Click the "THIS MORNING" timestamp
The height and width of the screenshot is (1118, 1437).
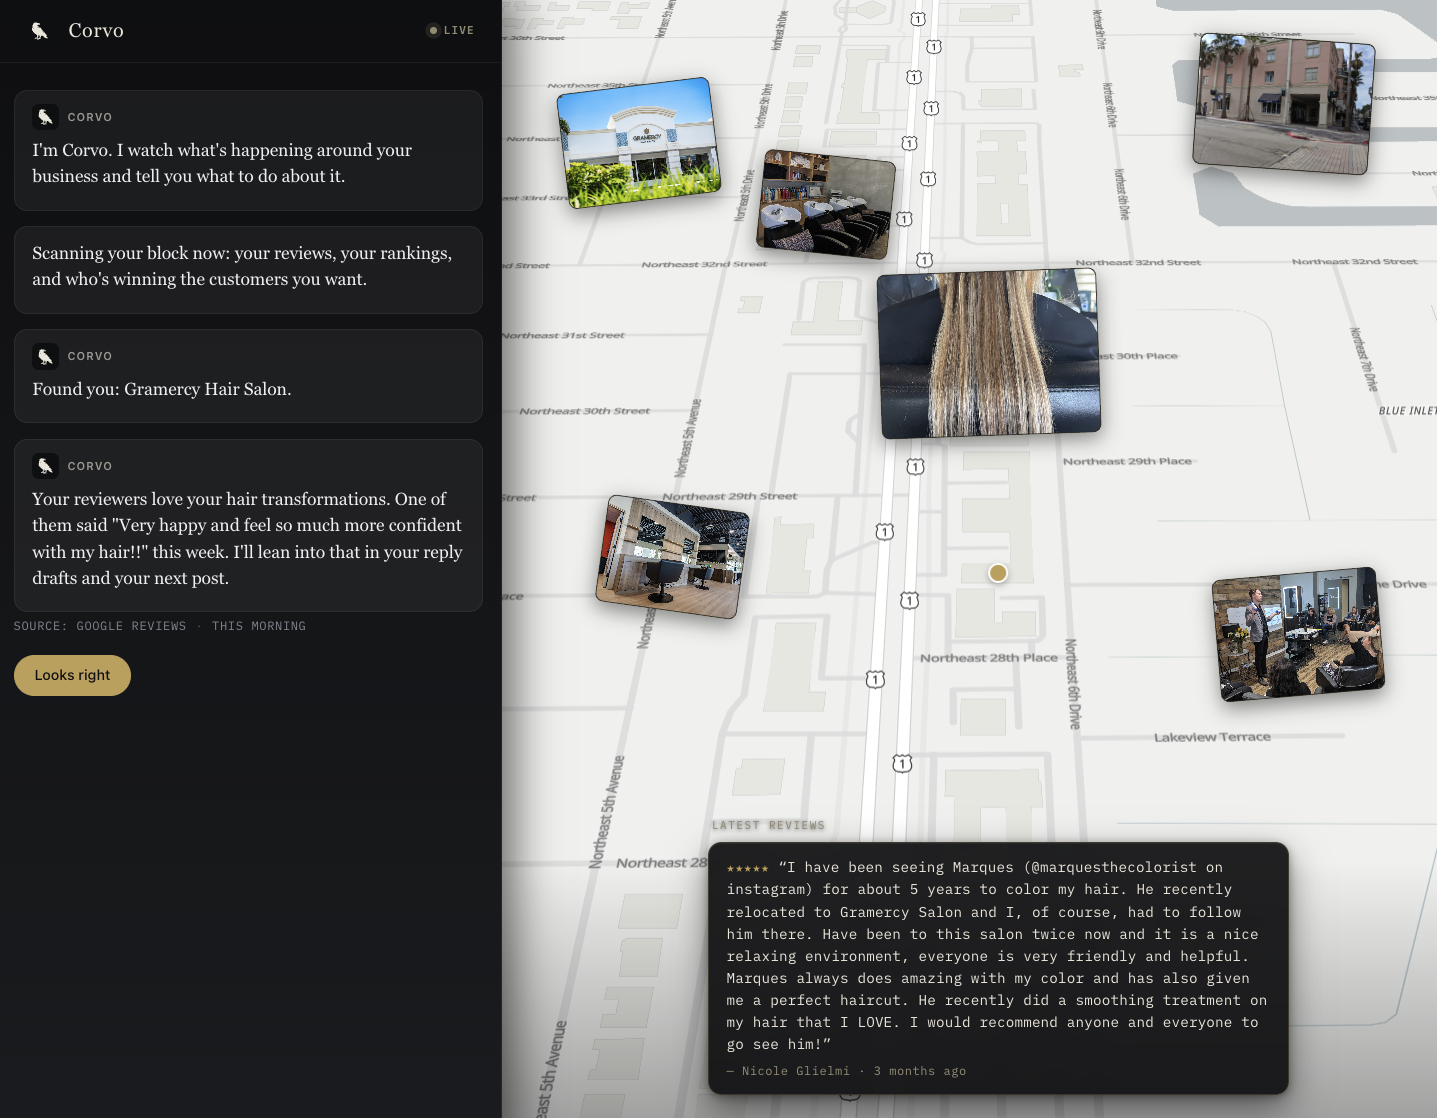click(259, 626)
